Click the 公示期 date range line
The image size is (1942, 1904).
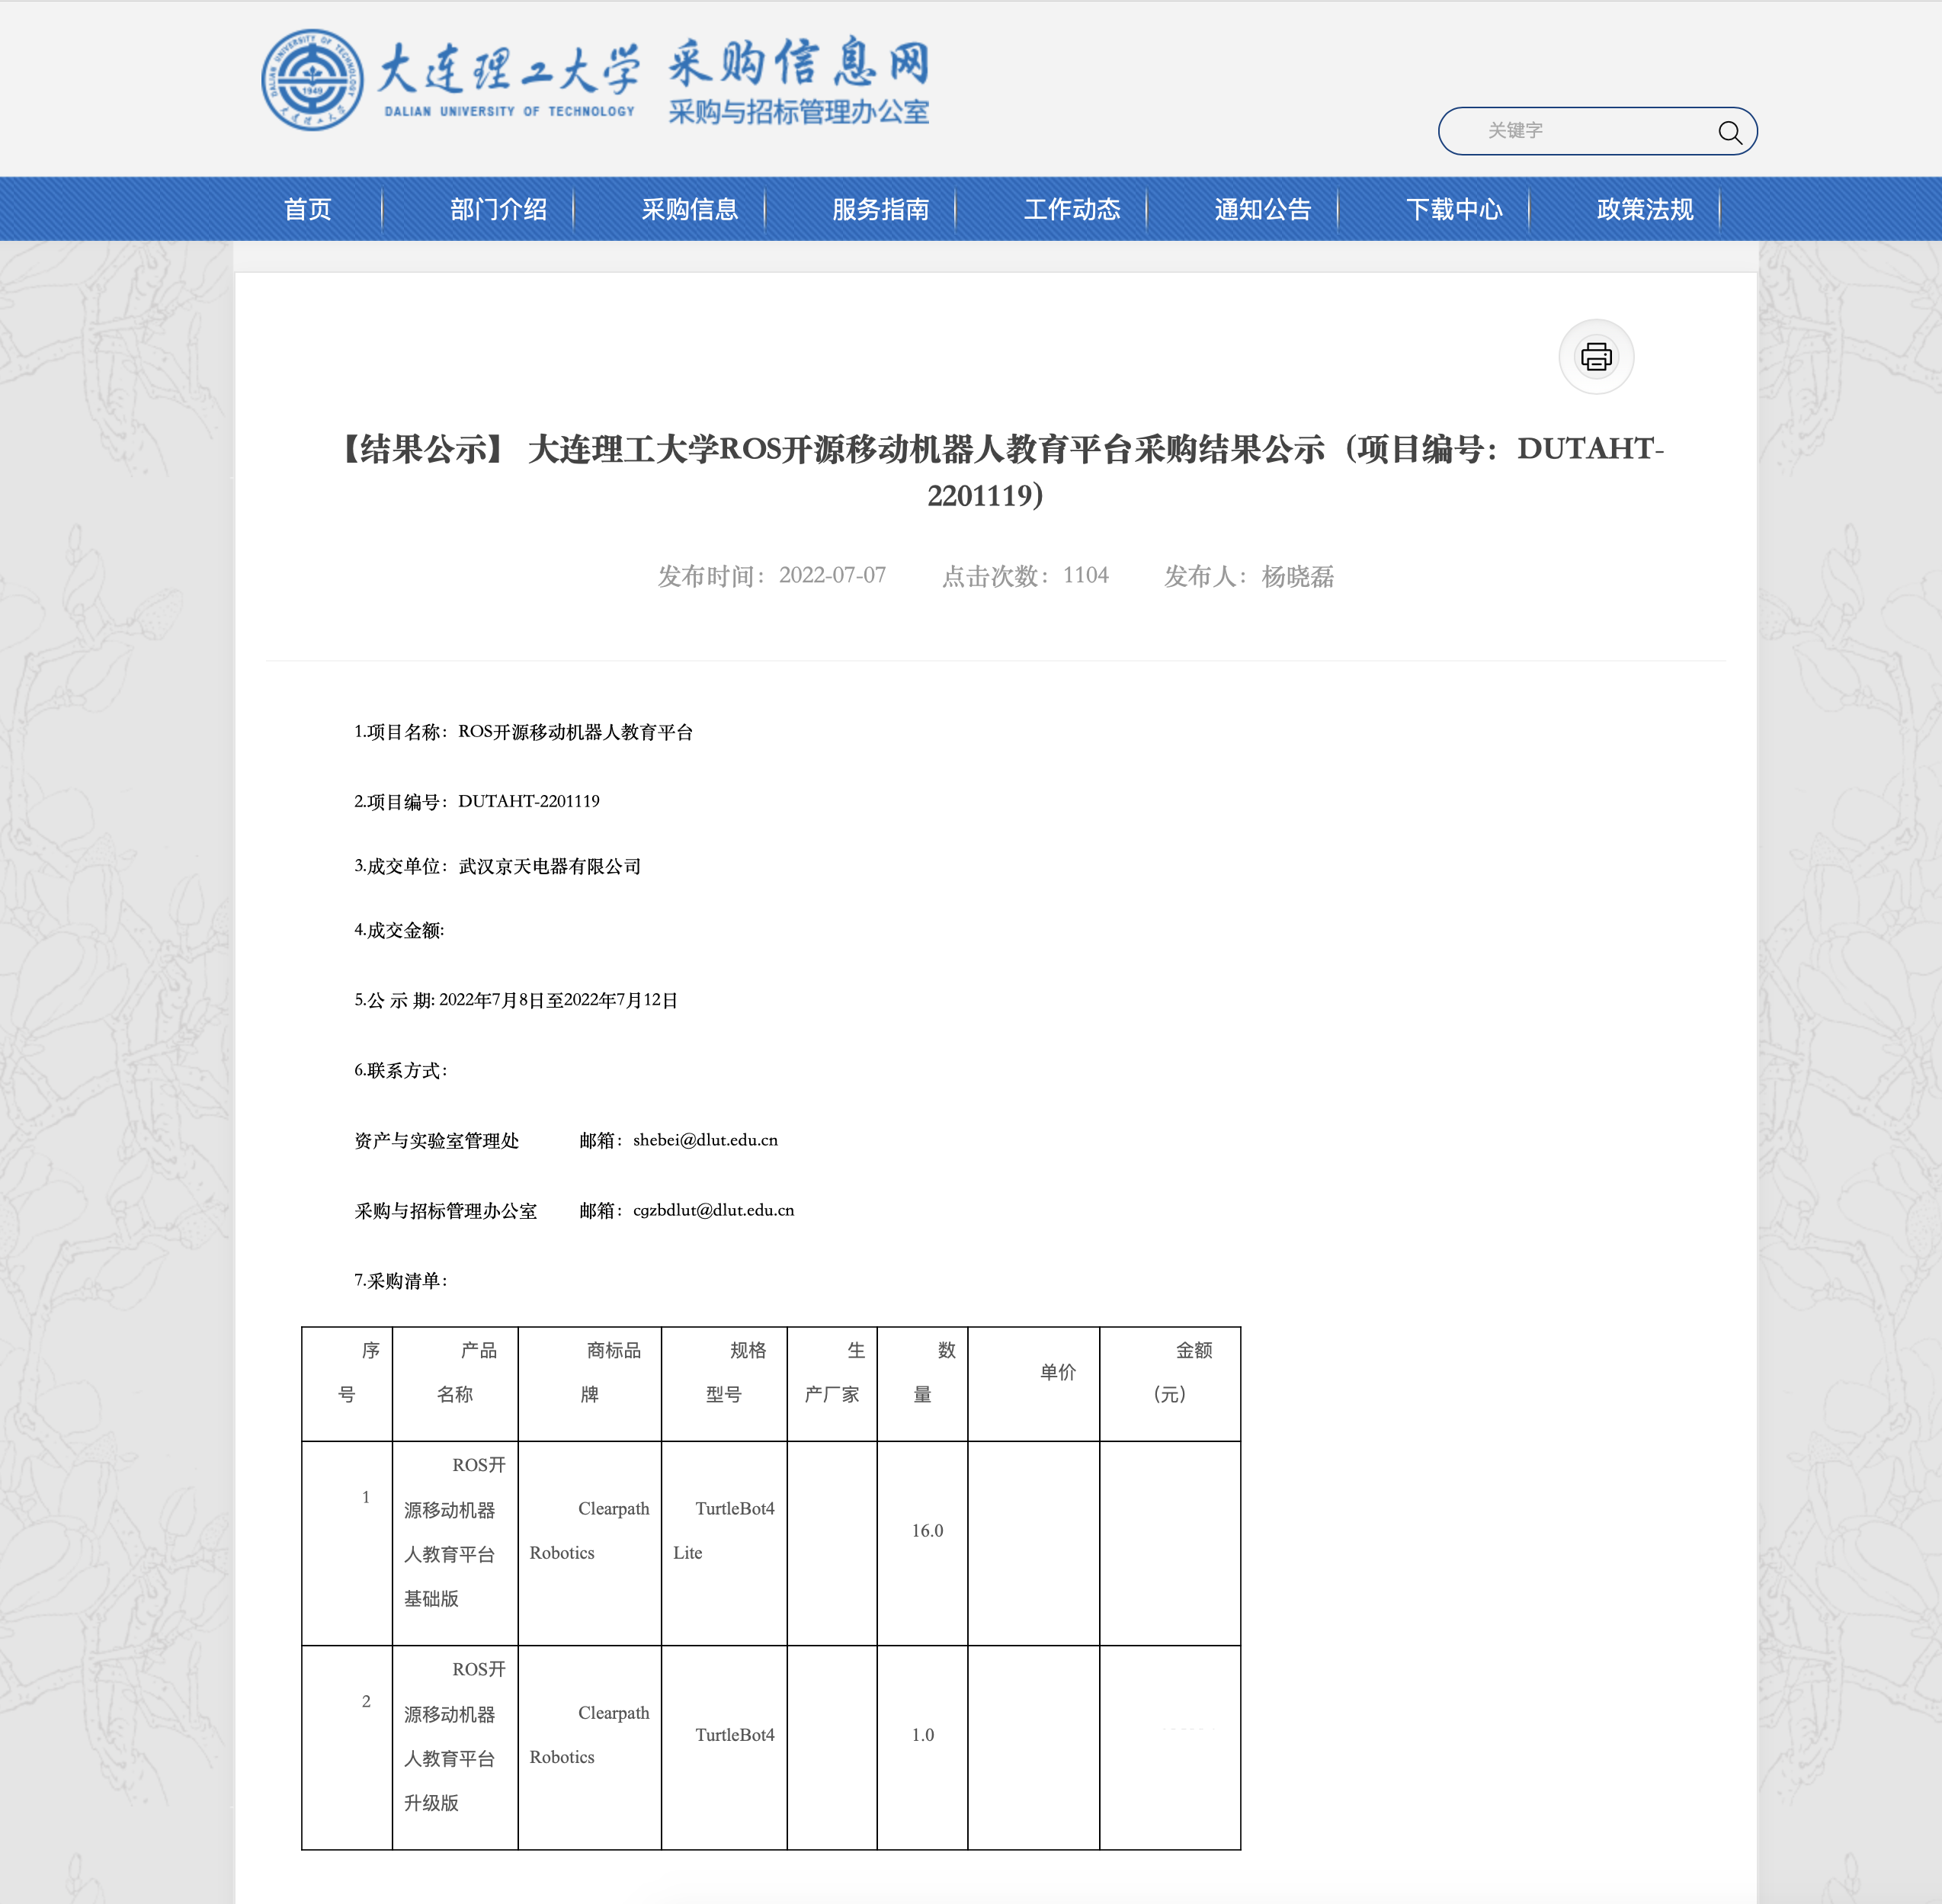click(x=516, y=1000)
